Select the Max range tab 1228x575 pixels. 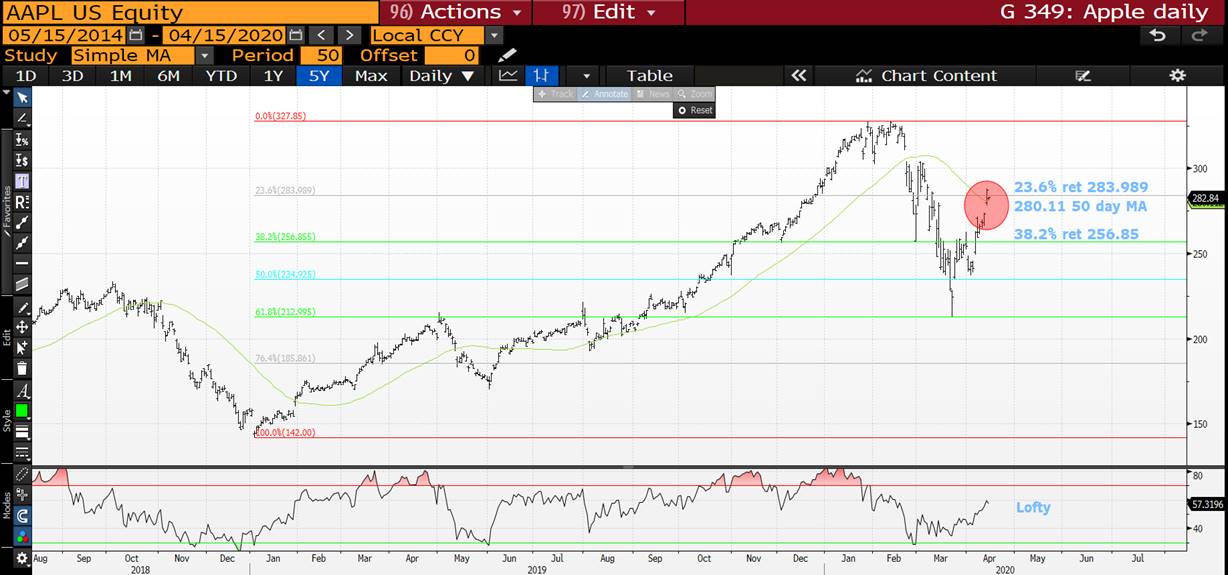[371, 75]
